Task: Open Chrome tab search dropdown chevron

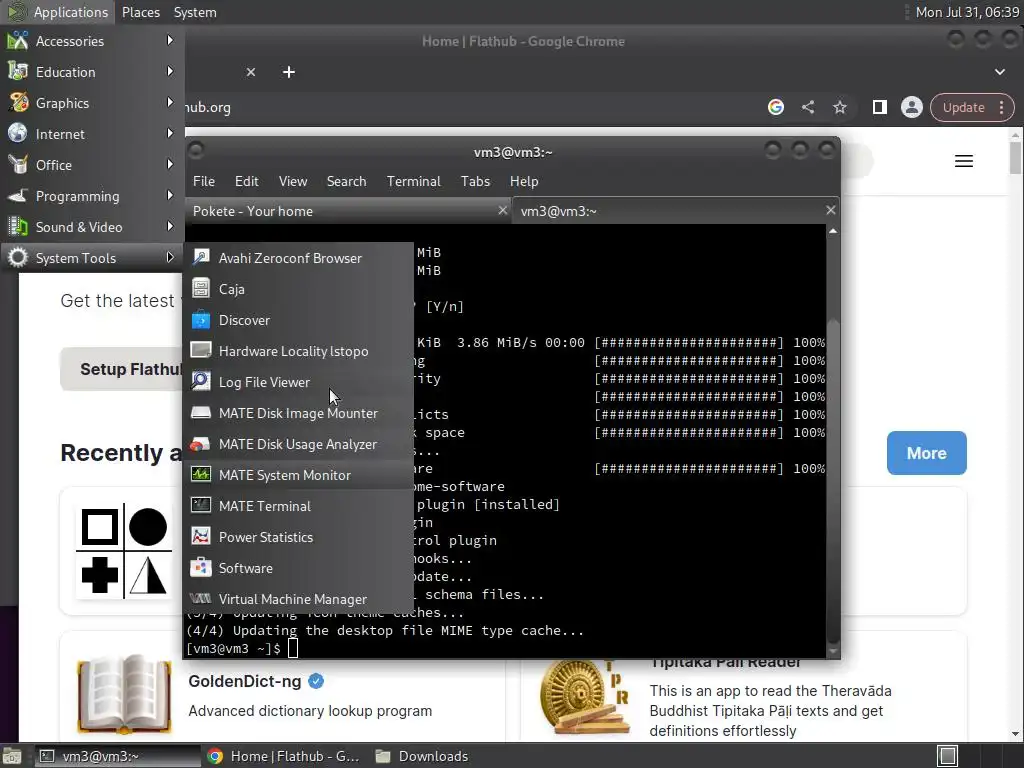Action: [x=1000, y=72]
